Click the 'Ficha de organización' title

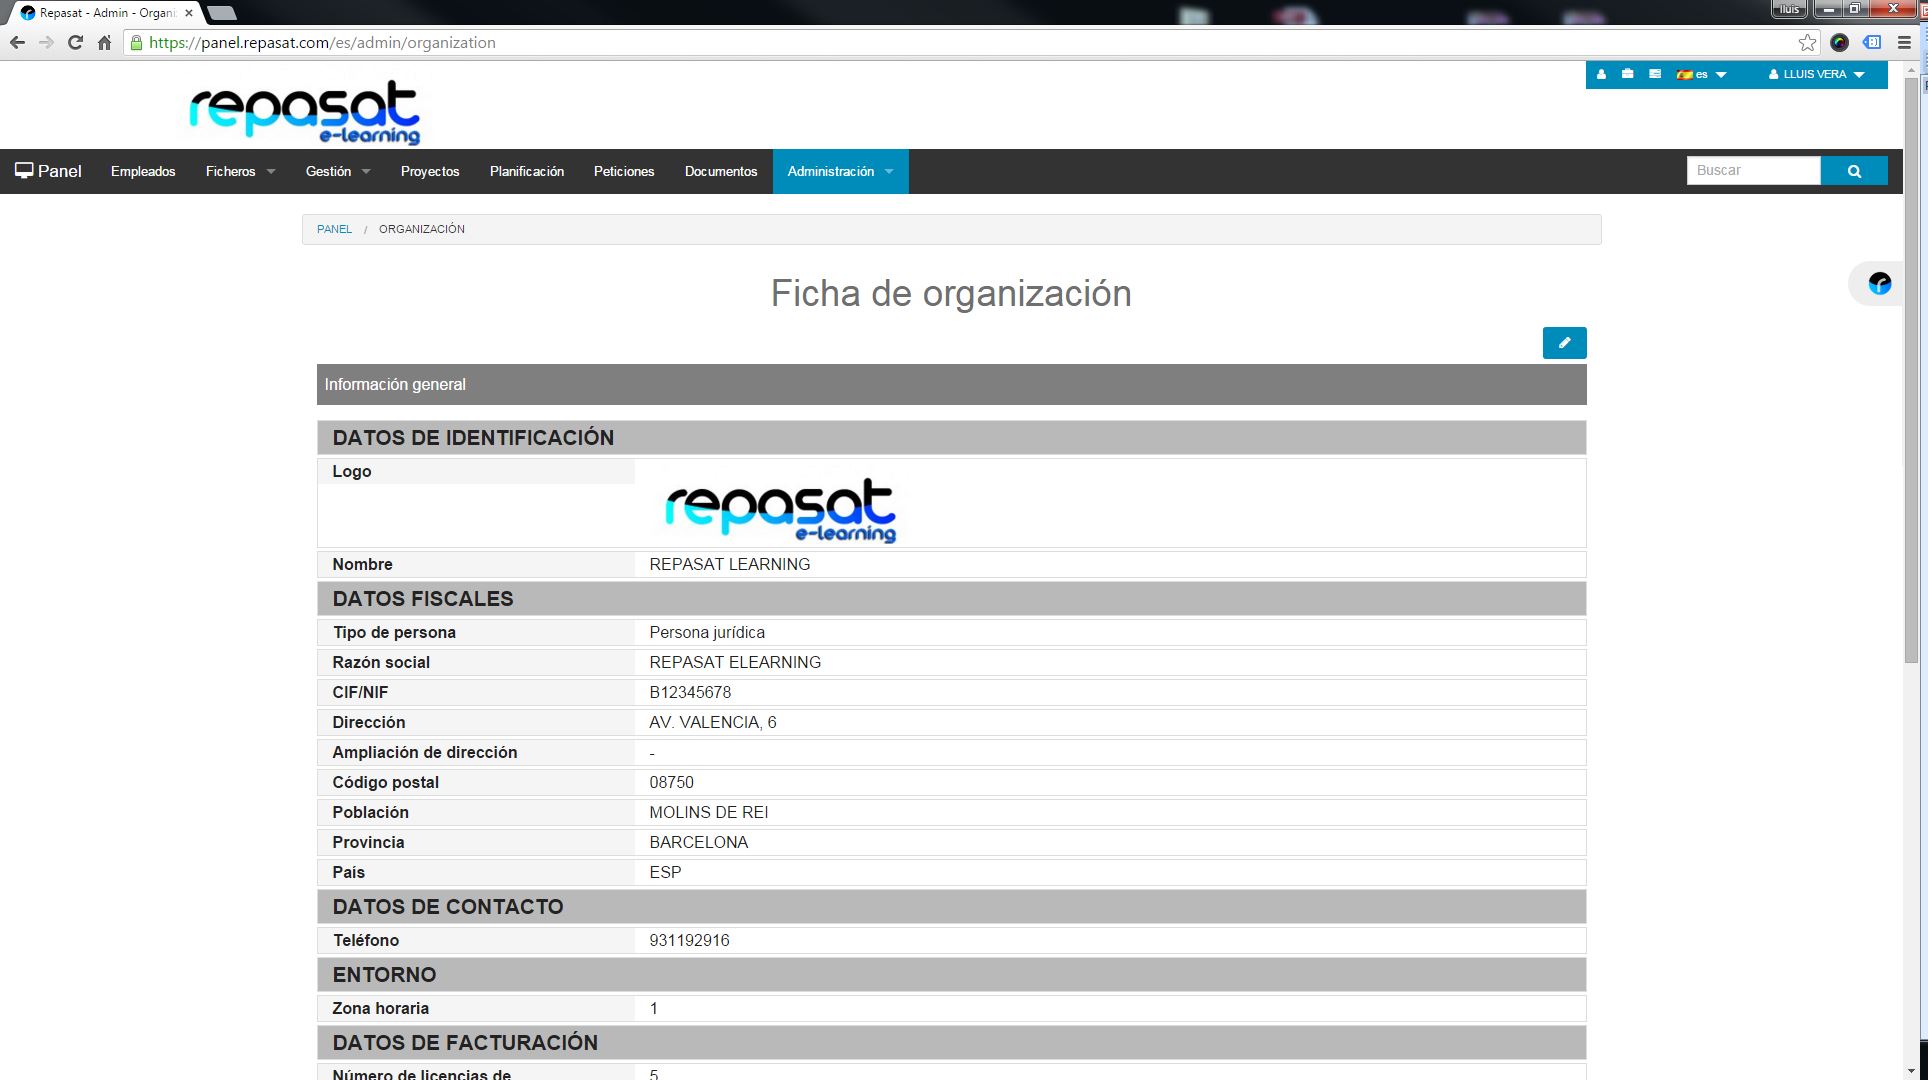tap(951, 294)
